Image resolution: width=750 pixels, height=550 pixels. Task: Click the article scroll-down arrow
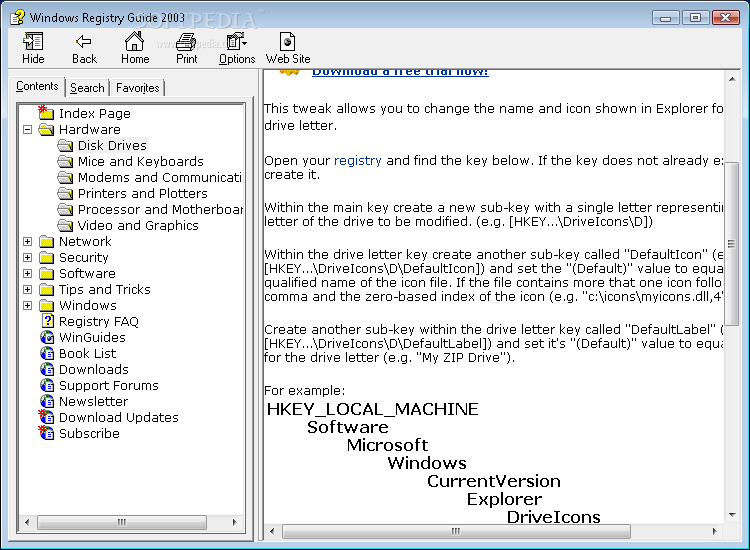(x=732, y=515)
